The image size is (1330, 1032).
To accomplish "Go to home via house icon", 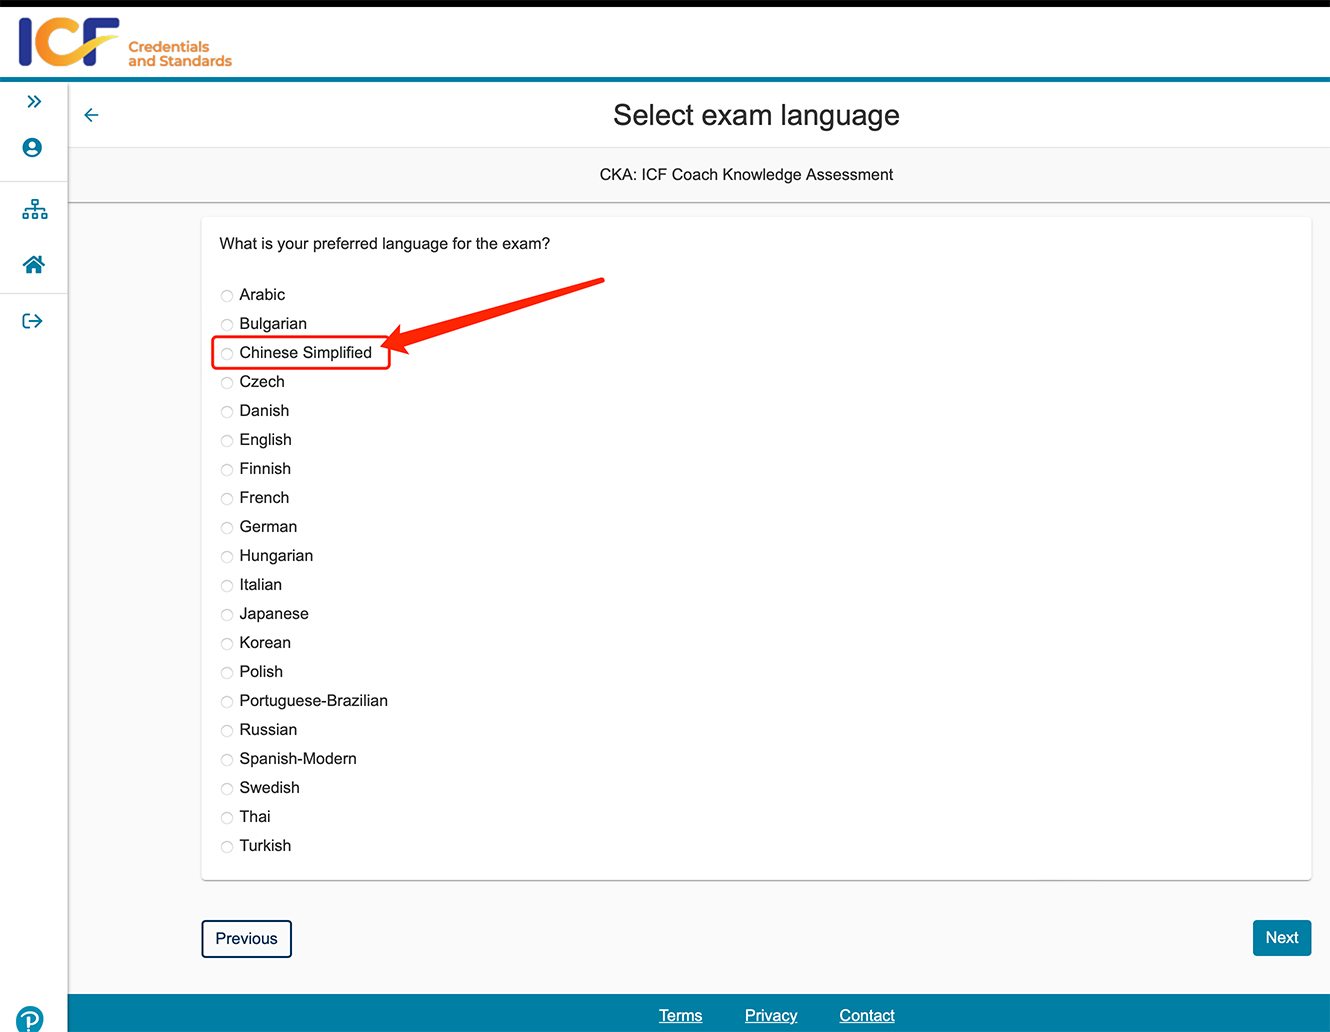I will coord(34,265).
